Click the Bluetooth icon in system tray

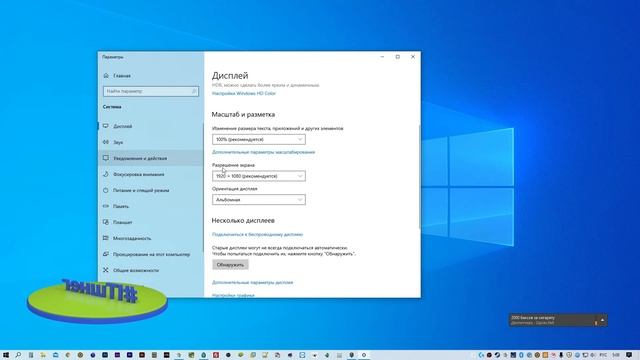pos(521,355)
